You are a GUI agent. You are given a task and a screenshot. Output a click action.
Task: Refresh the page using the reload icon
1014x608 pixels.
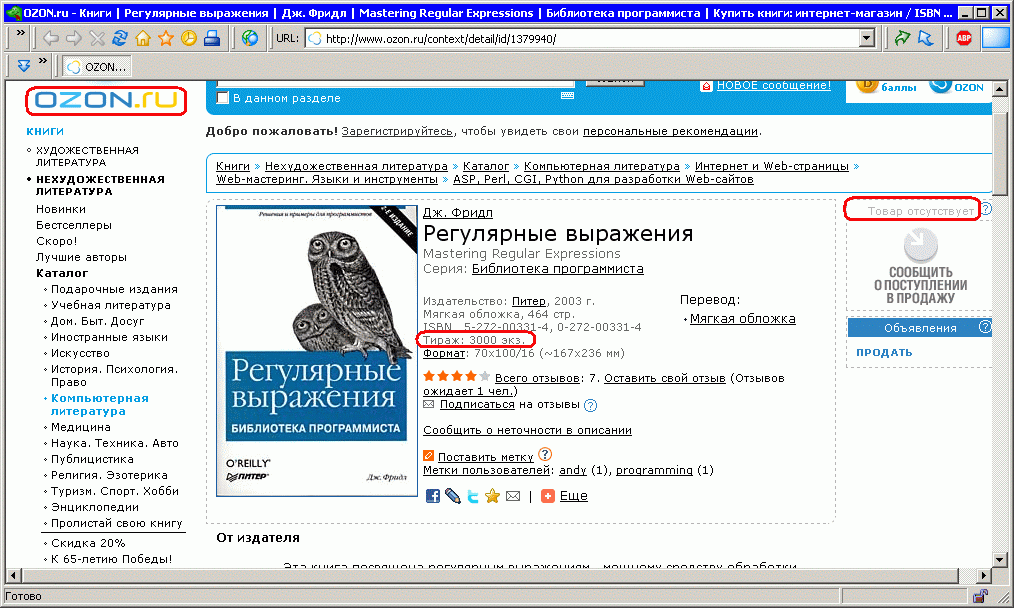[x=120, y=39]
